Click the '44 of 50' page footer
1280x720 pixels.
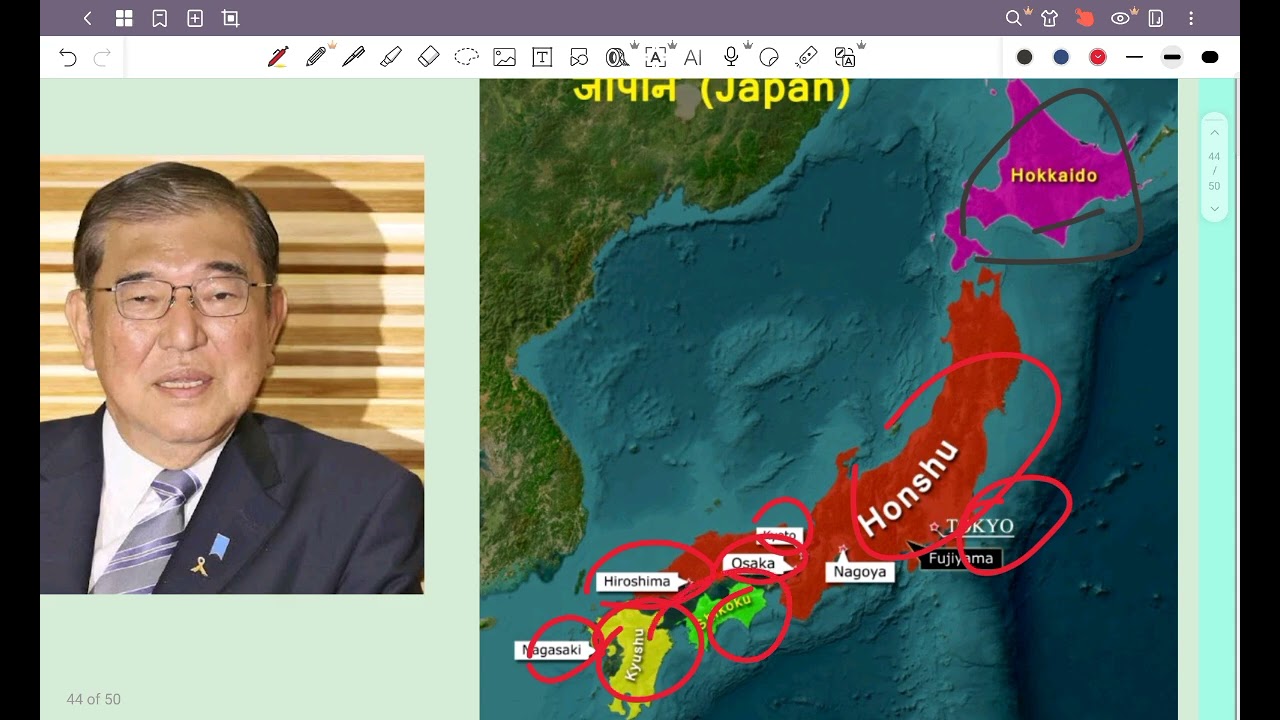pyautogui.click(x=94, y=700)
